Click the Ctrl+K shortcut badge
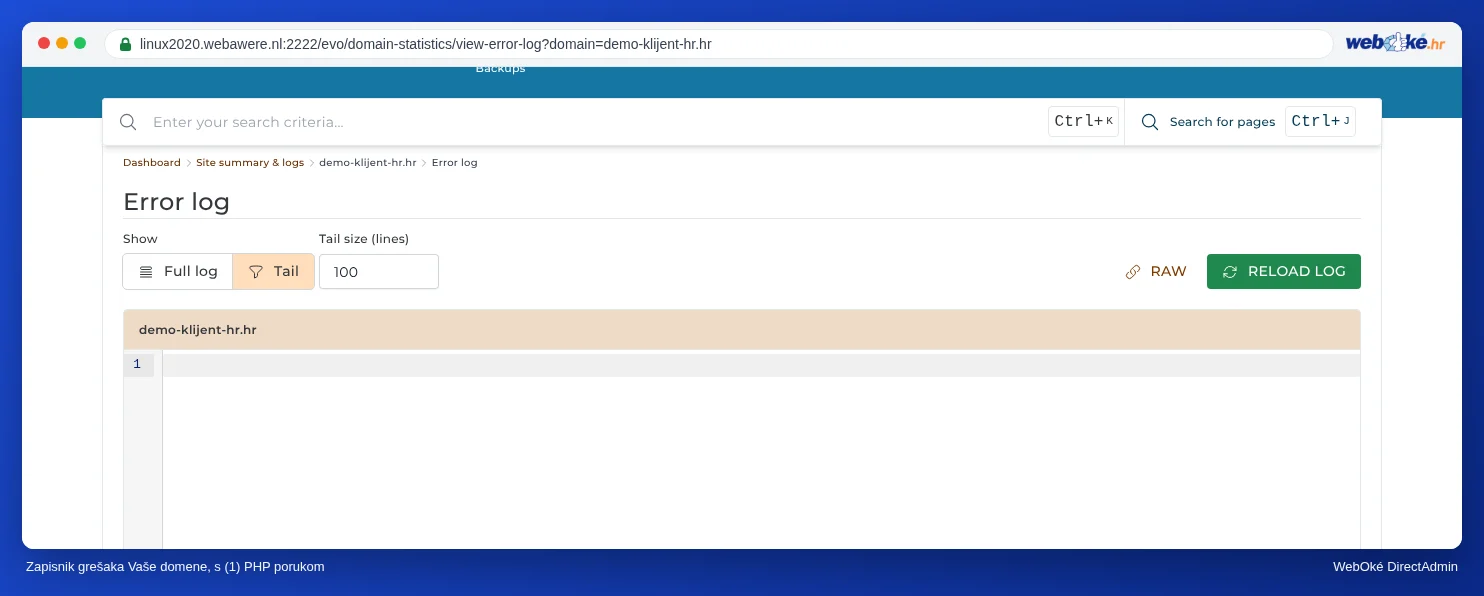The width and height of the screenshot is (1484, 596). pyautogui.click(x=1083, y=121)
